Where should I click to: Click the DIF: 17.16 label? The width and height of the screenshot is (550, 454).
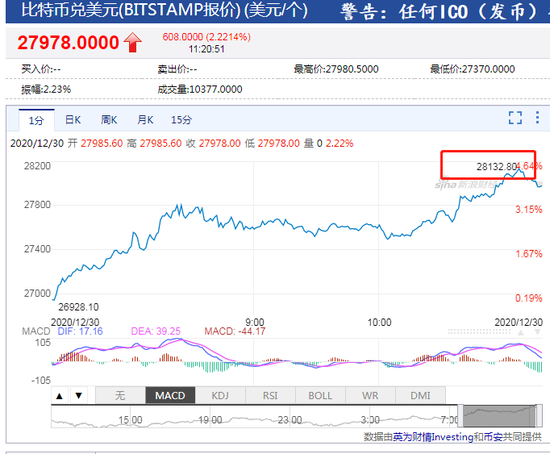(x=80, y=331)
